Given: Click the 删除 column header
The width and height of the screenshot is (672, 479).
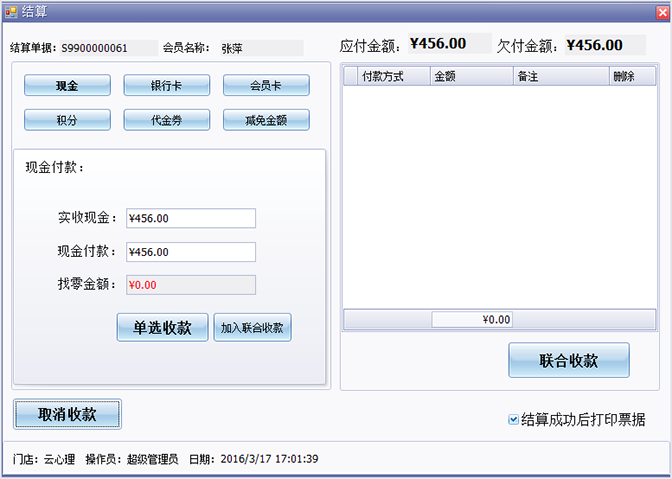Looking at the screenshot, I should coord(633,76).
